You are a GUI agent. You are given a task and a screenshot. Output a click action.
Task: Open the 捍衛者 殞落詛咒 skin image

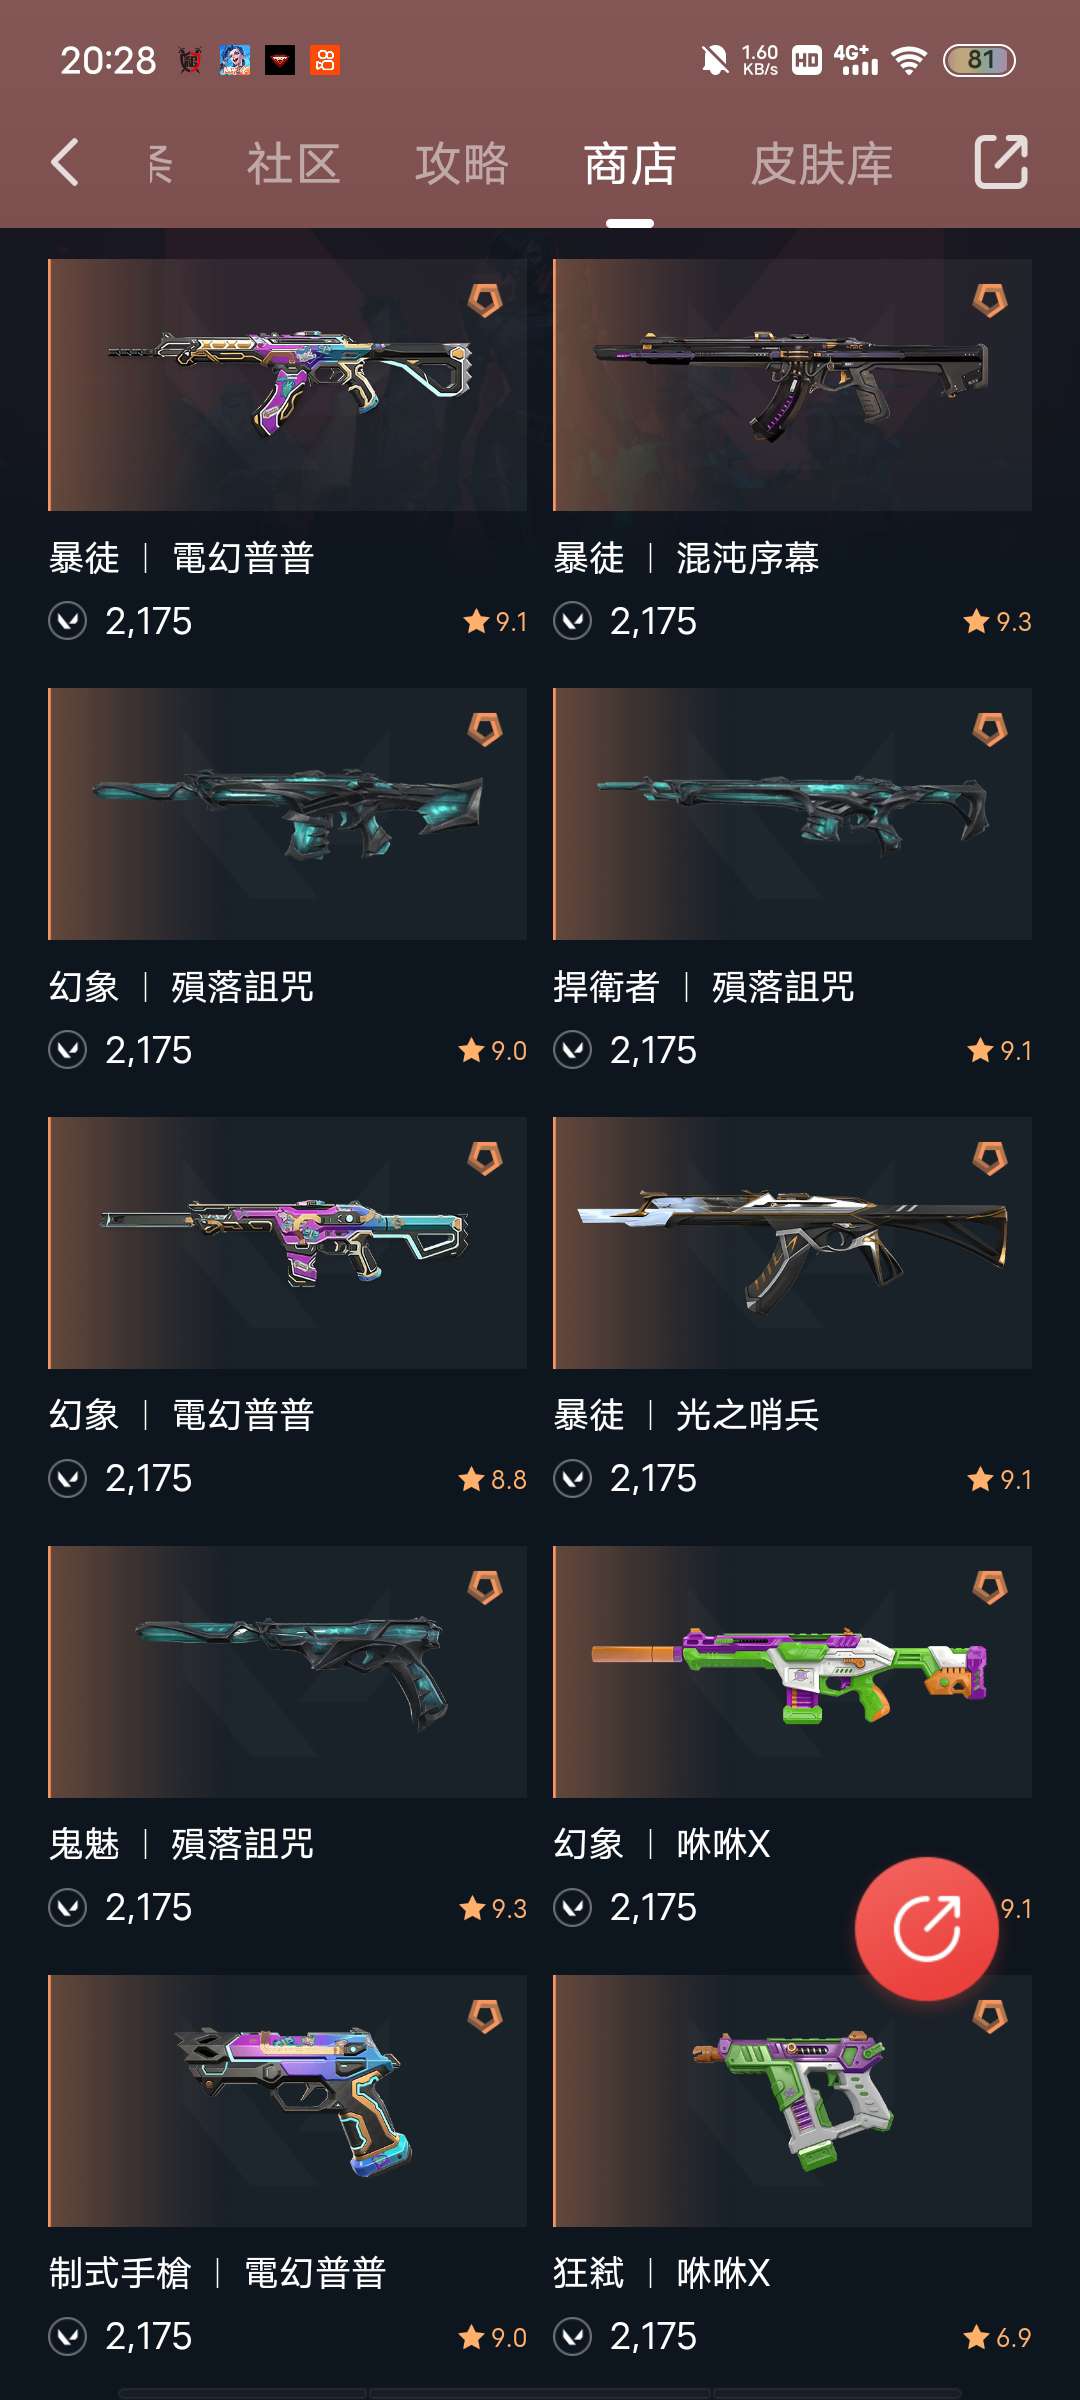coord(792,814)
